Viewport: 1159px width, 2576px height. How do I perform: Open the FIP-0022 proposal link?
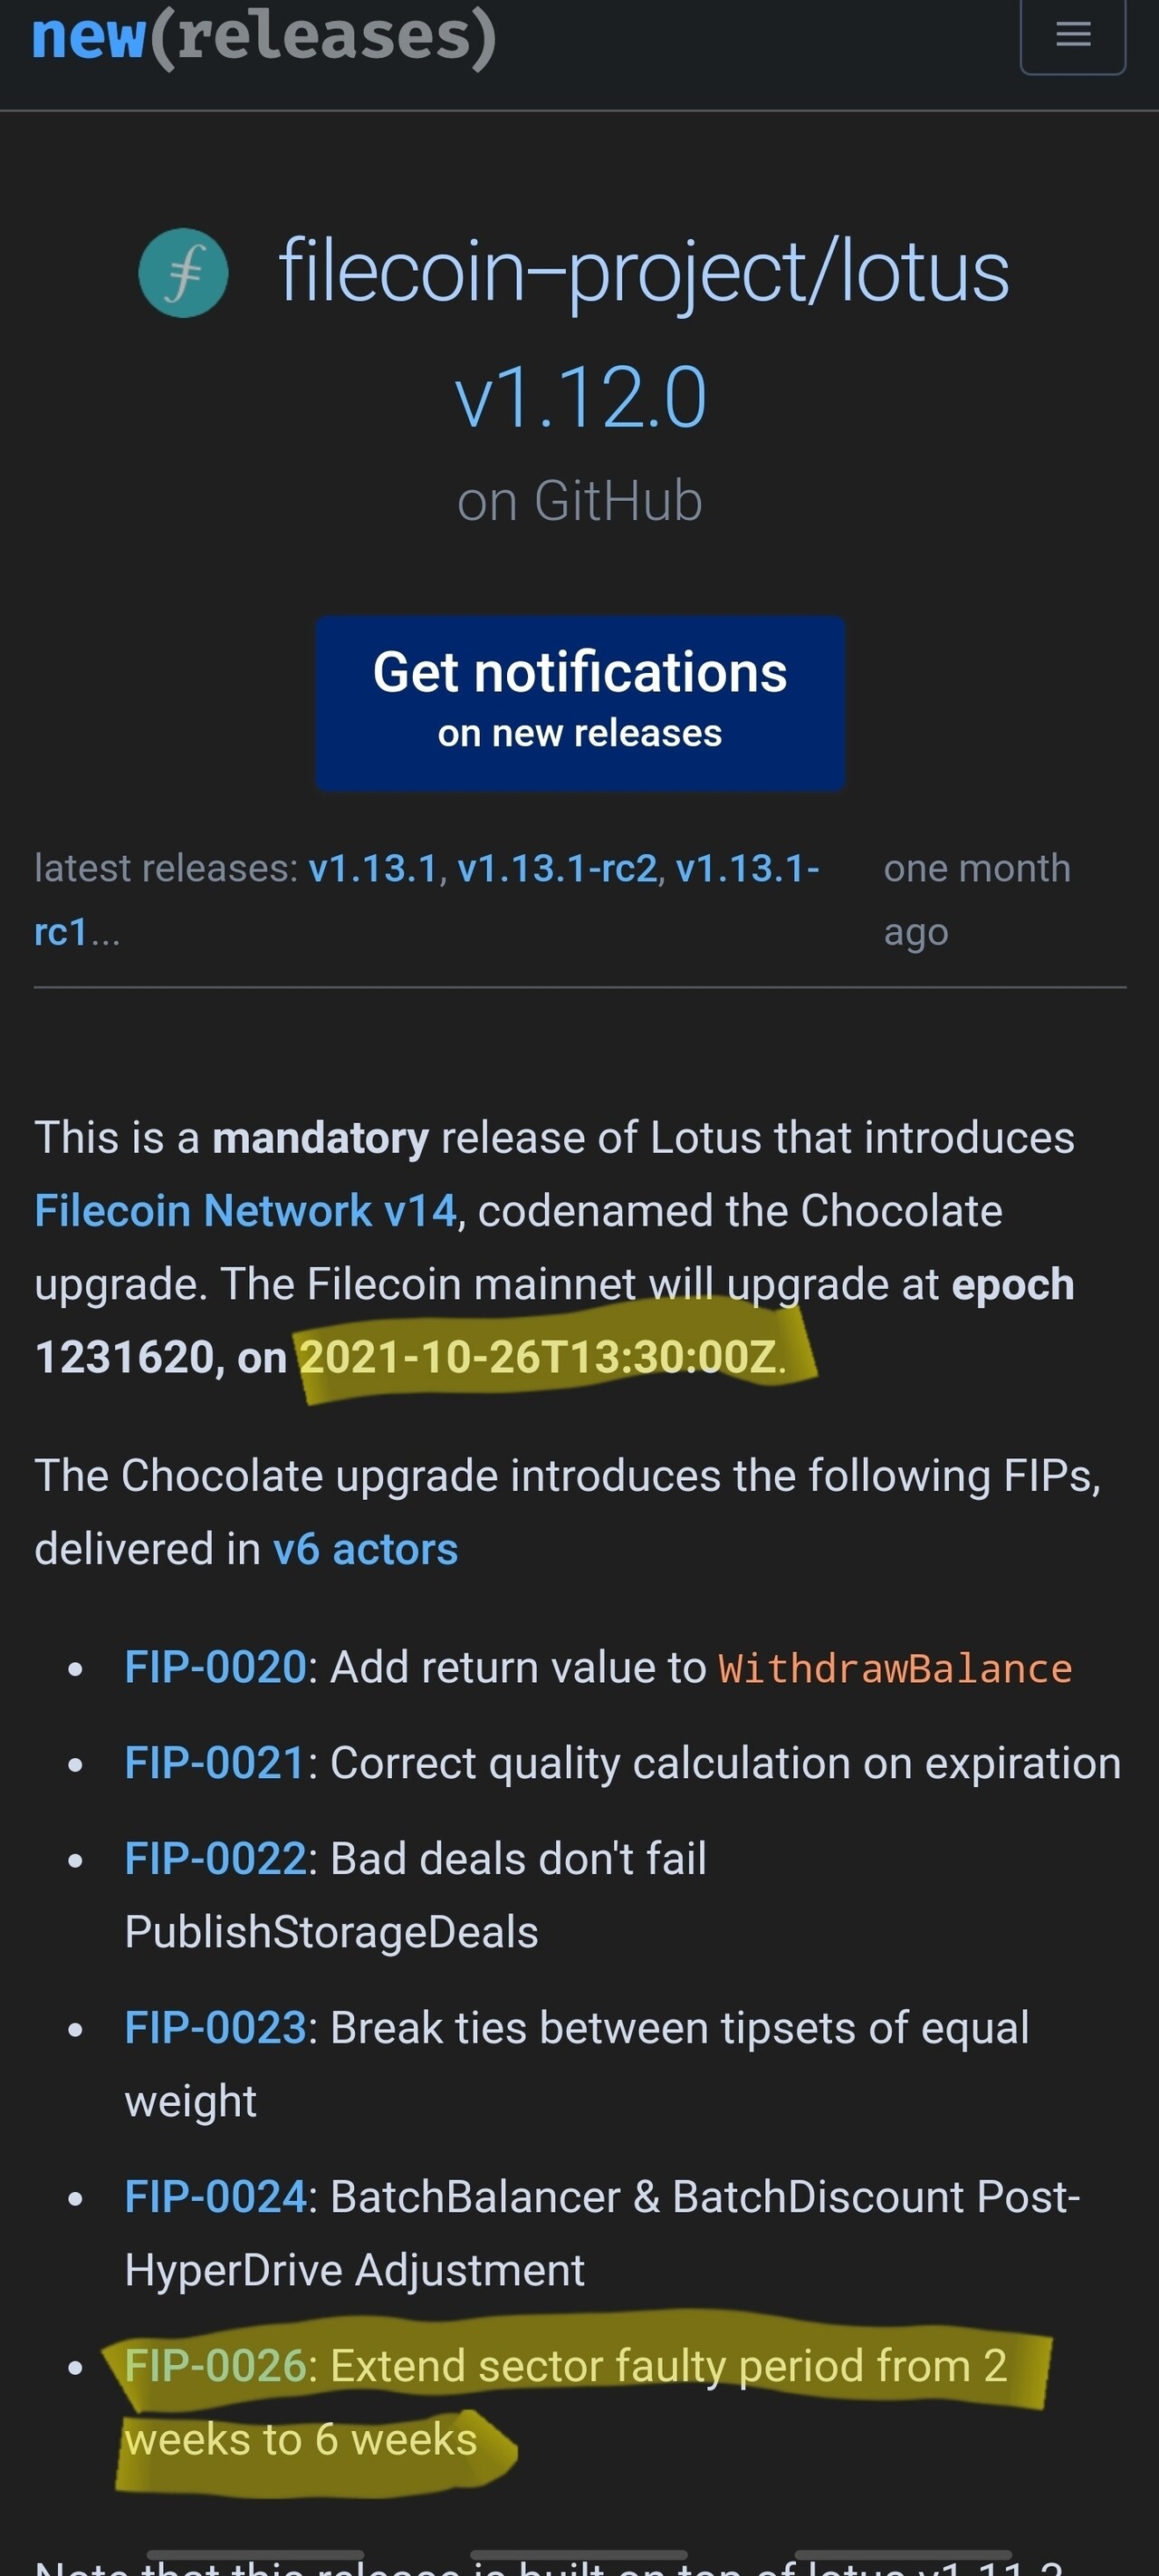[x=215, y=1859]
